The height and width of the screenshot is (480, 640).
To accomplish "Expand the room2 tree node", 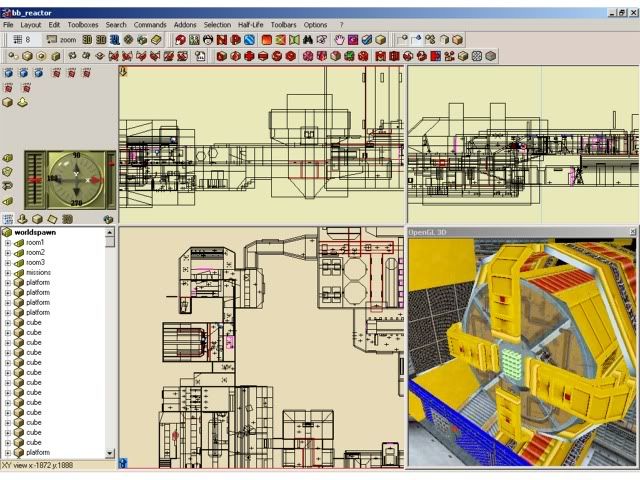I will [7, 253].
